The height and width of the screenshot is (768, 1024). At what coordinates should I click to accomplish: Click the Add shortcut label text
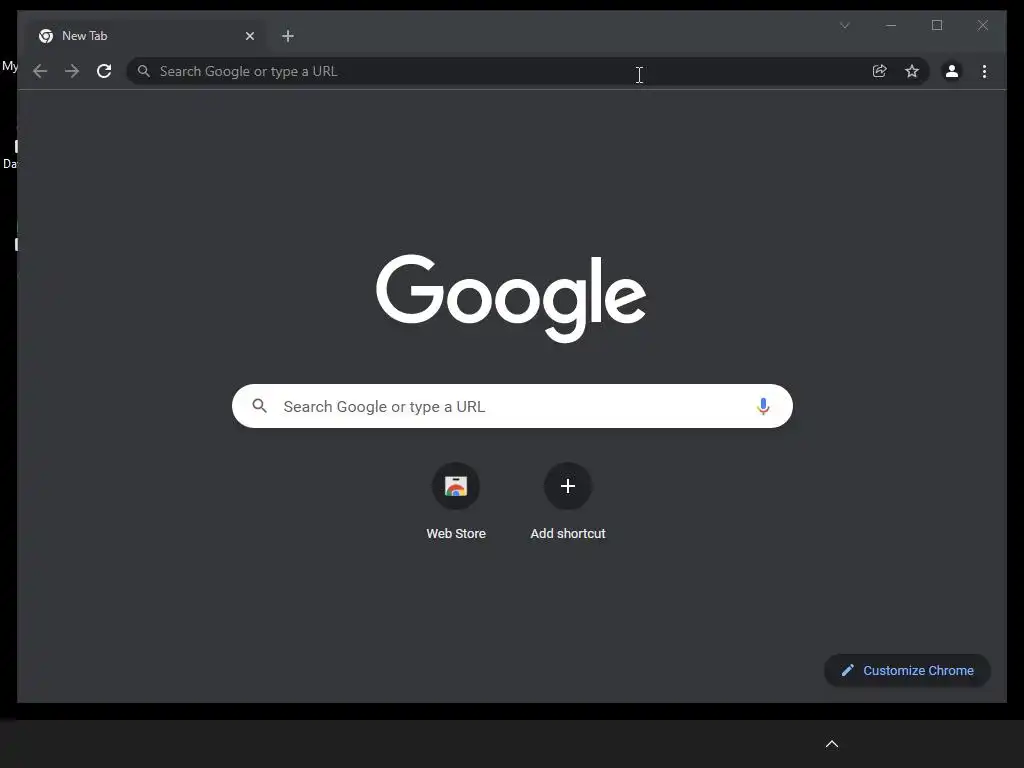(x=568, y=534)
